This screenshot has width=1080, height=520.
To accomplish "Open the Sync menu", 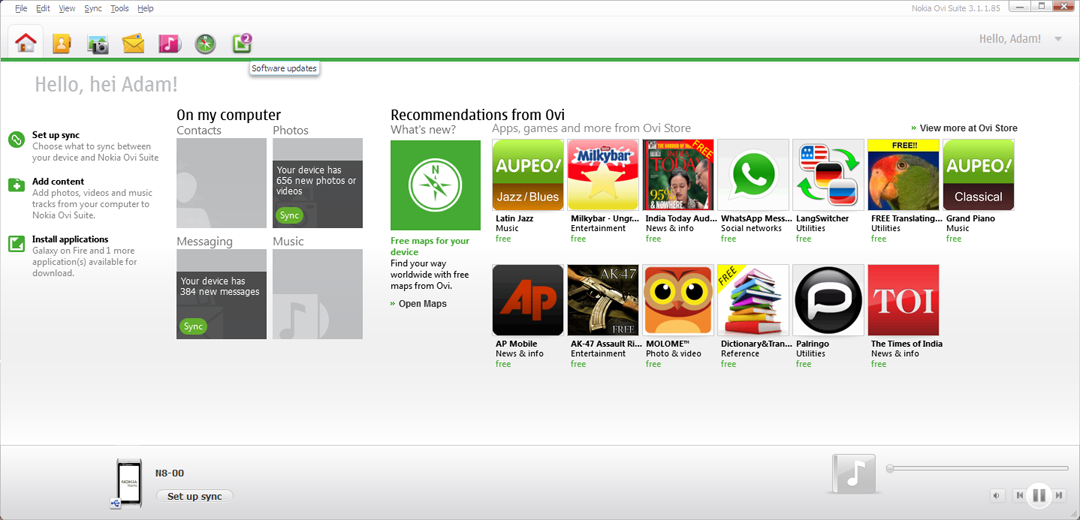I will [93, 8].
